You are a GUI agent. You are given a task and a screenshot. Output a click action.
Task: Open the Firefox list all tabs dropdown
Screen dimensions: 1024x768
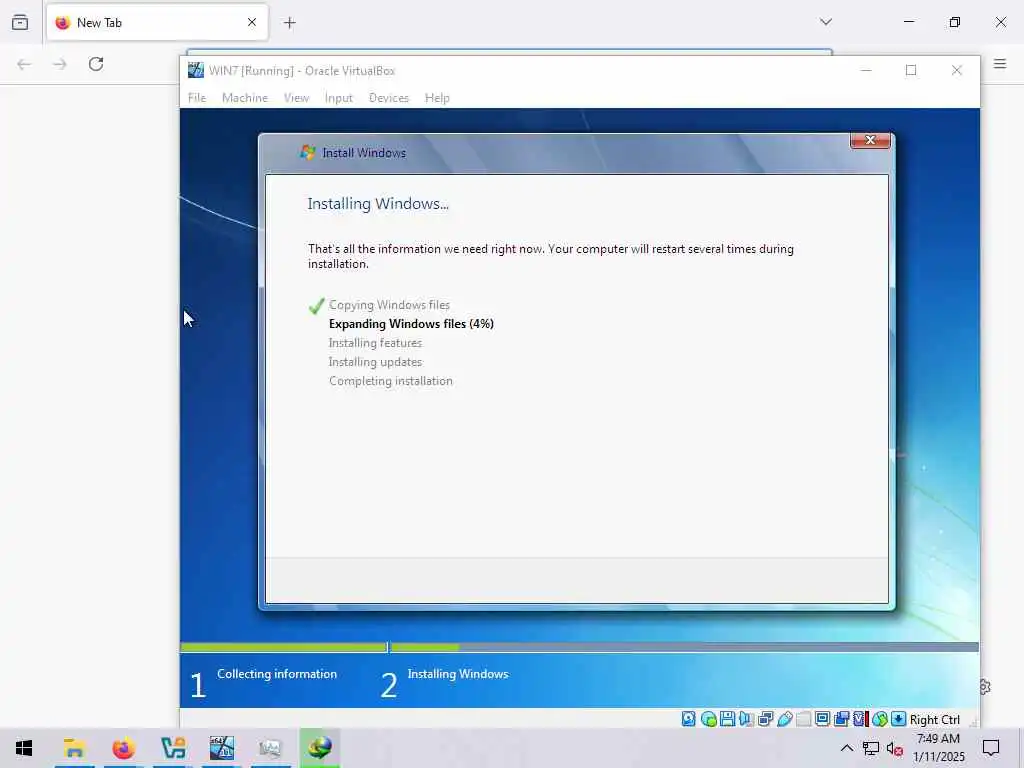point(826,22)
